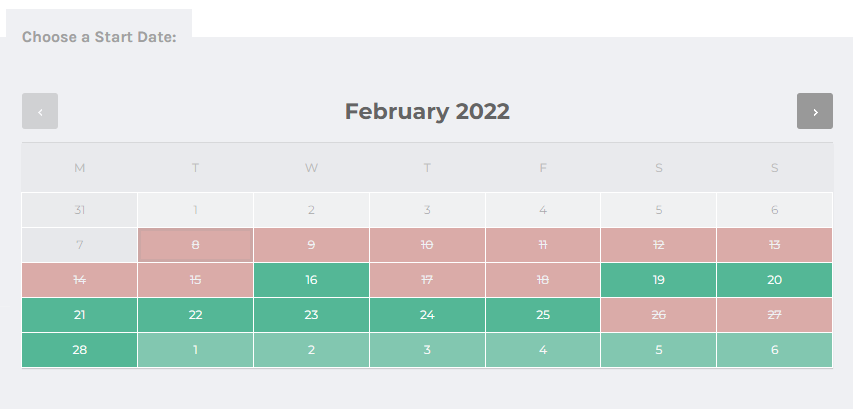Choose next month's date 4 in the bottom row
This screenshot has height=409, width=853.
pyautogui.click(x=543, y=350)
